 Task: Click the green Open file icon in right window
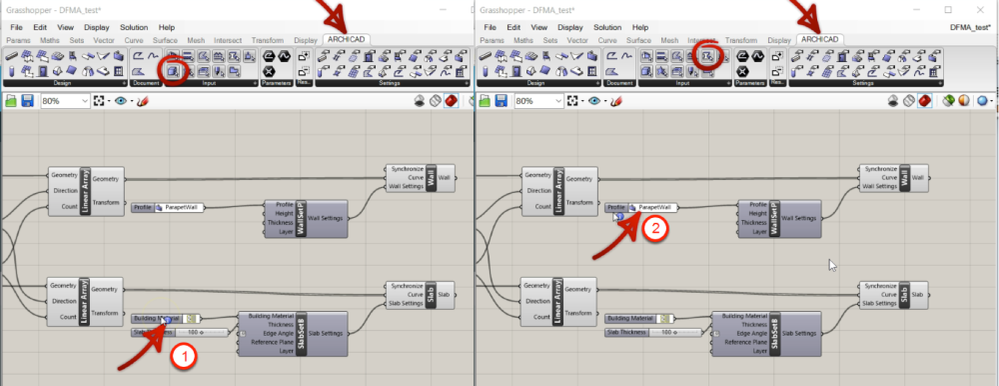point(485,101)
